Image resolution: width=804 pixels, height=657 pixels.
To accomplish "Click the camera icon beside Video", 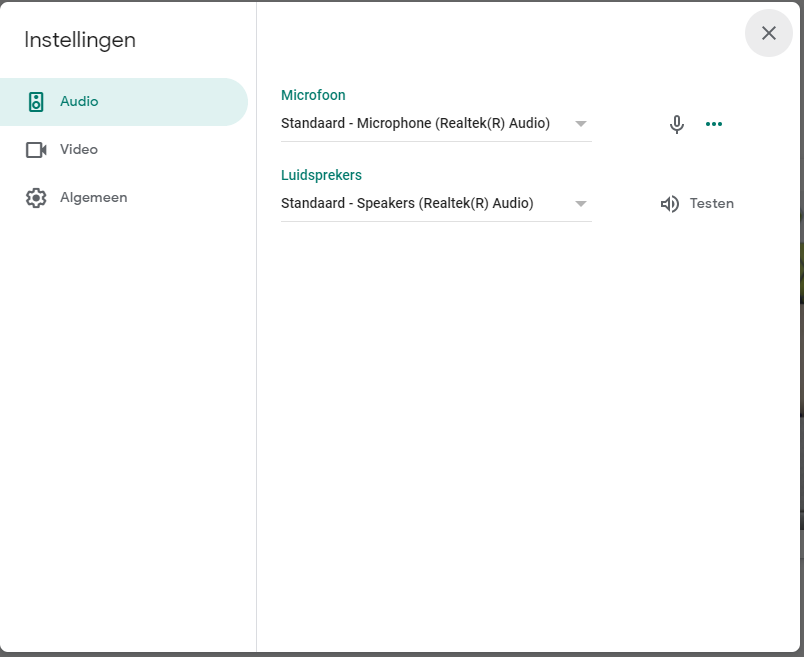I will coord(36,150).
